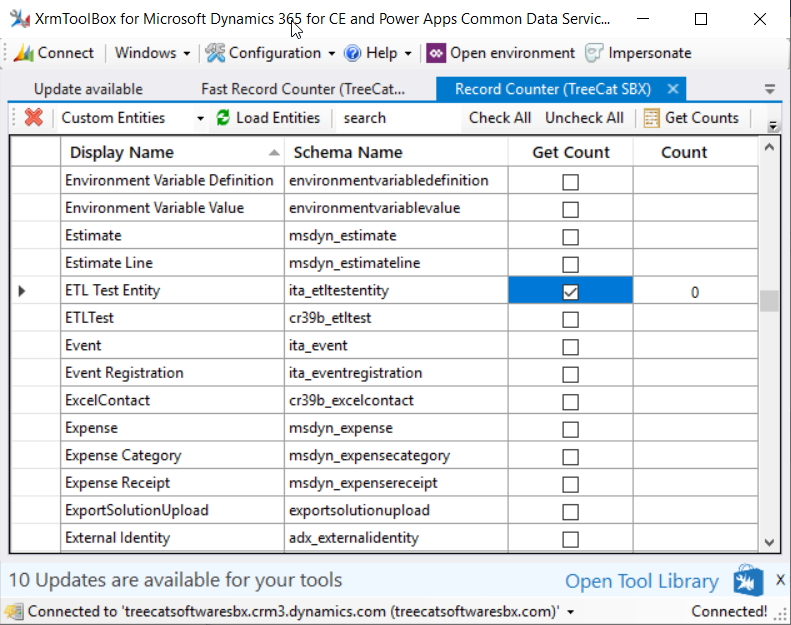Click Get Counts button label
The width and height of the screenshot is (791, 625).
tap(702, 118)
